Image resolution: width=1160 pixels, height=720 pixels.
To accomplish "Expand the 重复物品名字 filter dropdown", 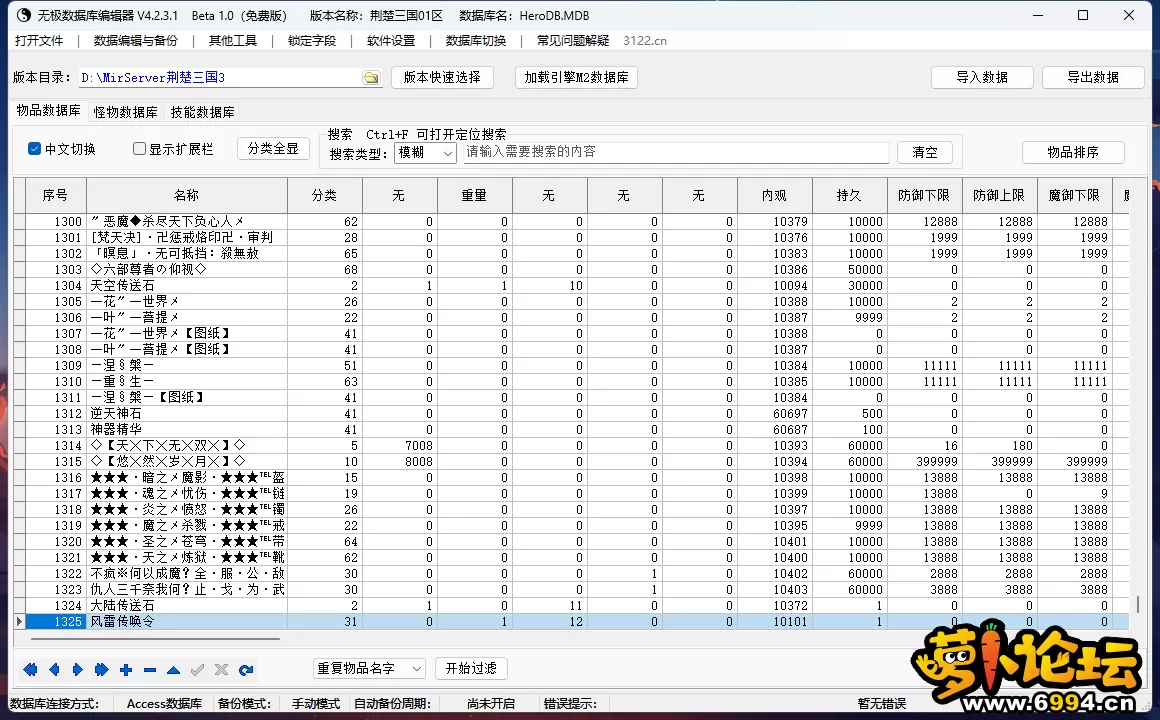I will pos(369,668).
